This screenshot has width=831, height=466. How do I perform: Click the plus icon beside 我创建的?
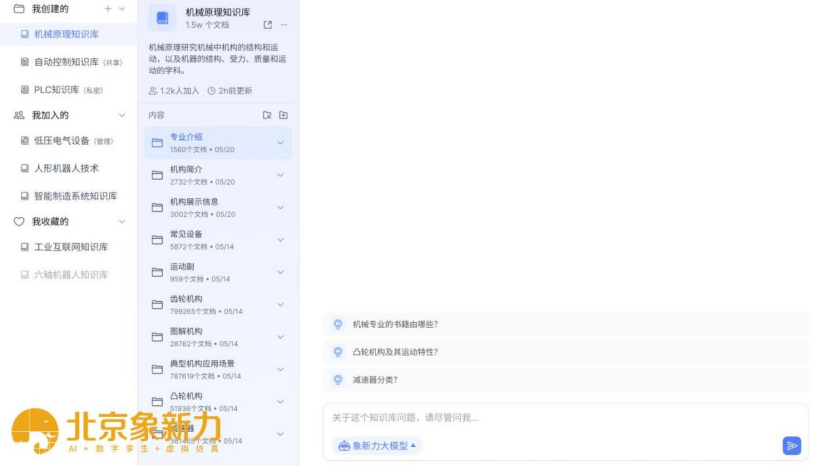[x=108, y=8]
